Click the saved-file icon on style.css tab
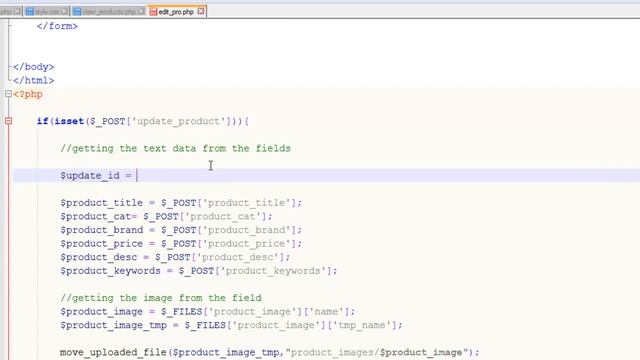The image size is (640, 360). (x=29, y=12)
